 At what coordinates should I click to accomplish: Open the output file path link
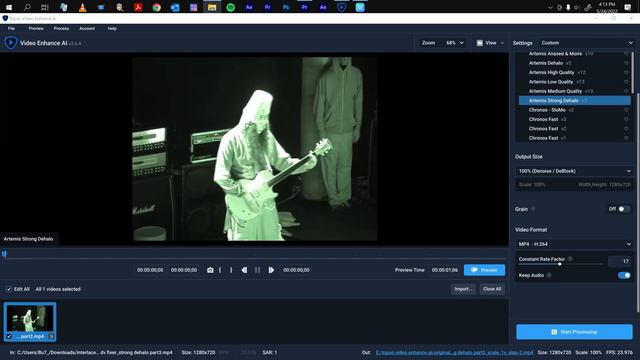click(x=454, y=352)
